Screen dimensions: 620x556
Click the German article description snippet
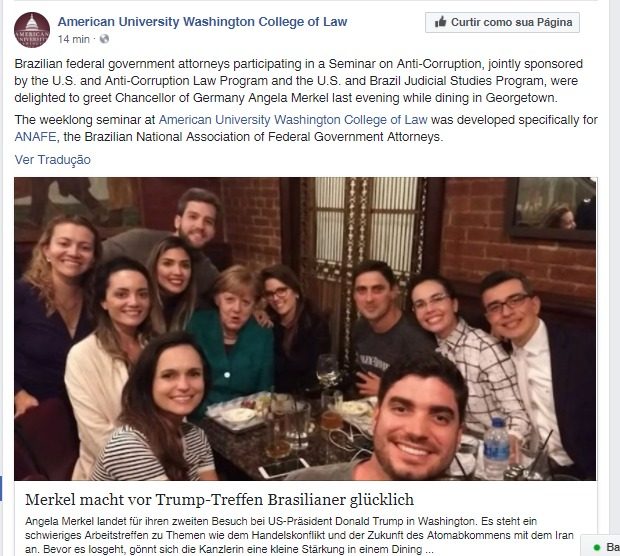(x=300, y=535)
